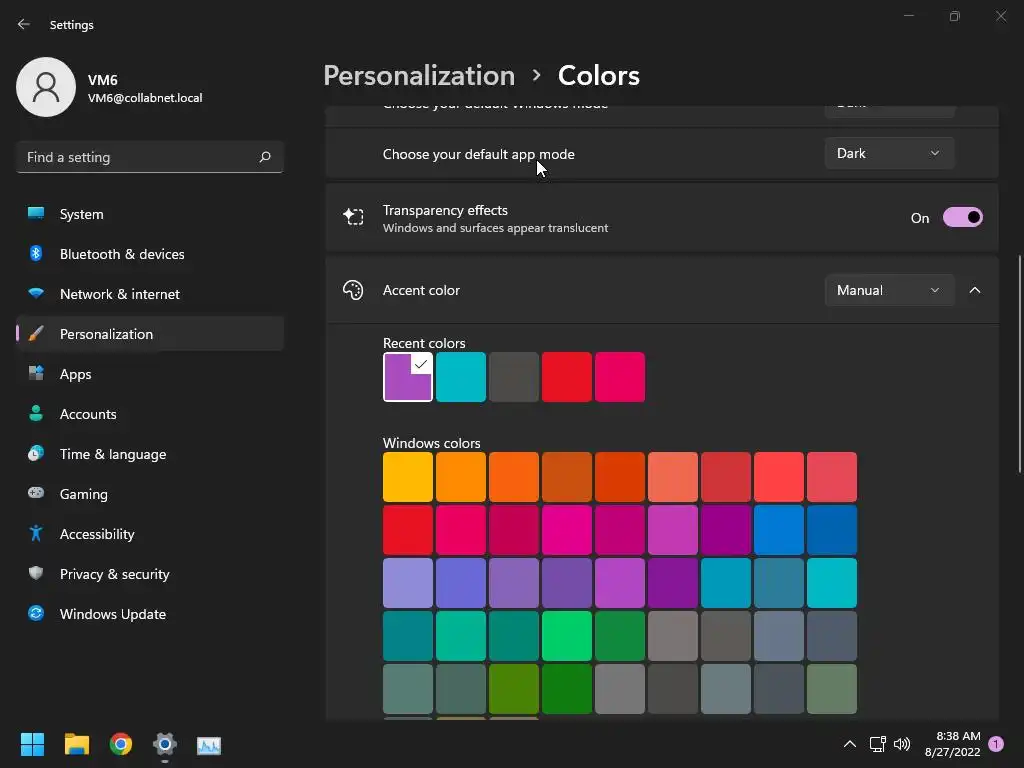Viewport: 1024px width, 768px height.
Task: Go to Windows Update section
Action: tap(113, 614)
